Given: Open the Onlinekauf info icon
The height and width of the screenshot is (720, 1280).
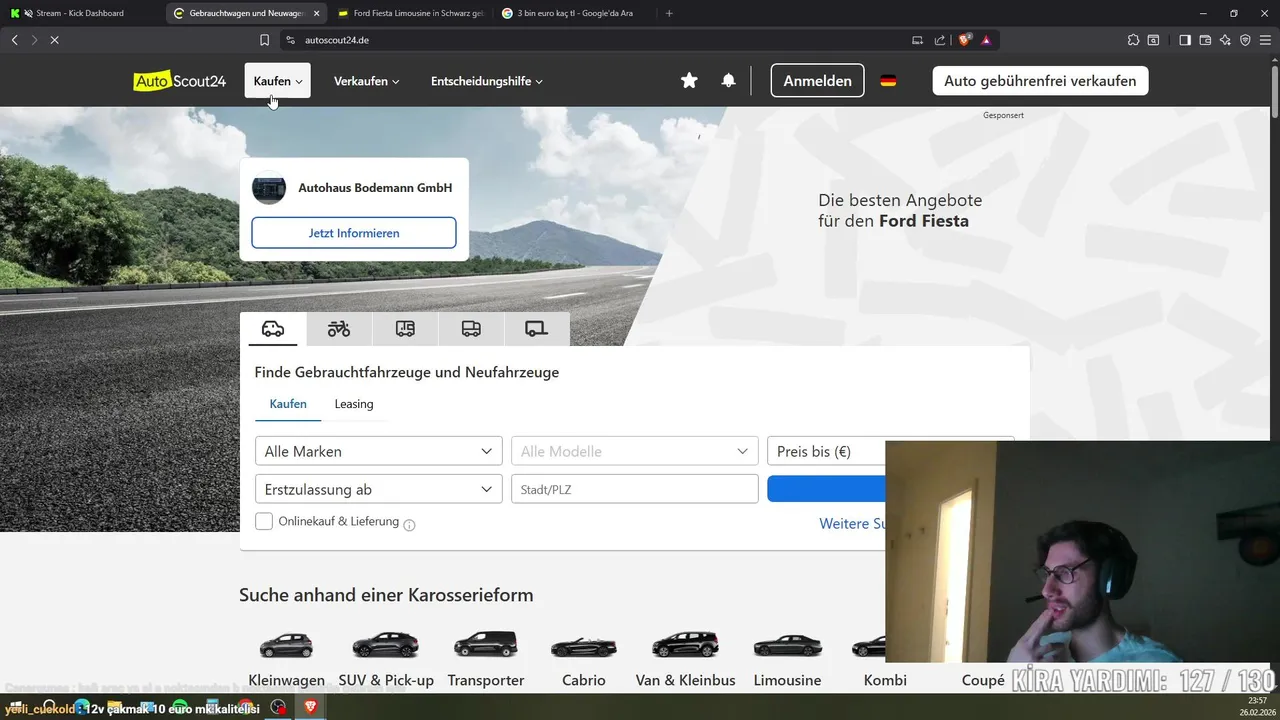Looking at the screenshot, I should coord(409,524).
